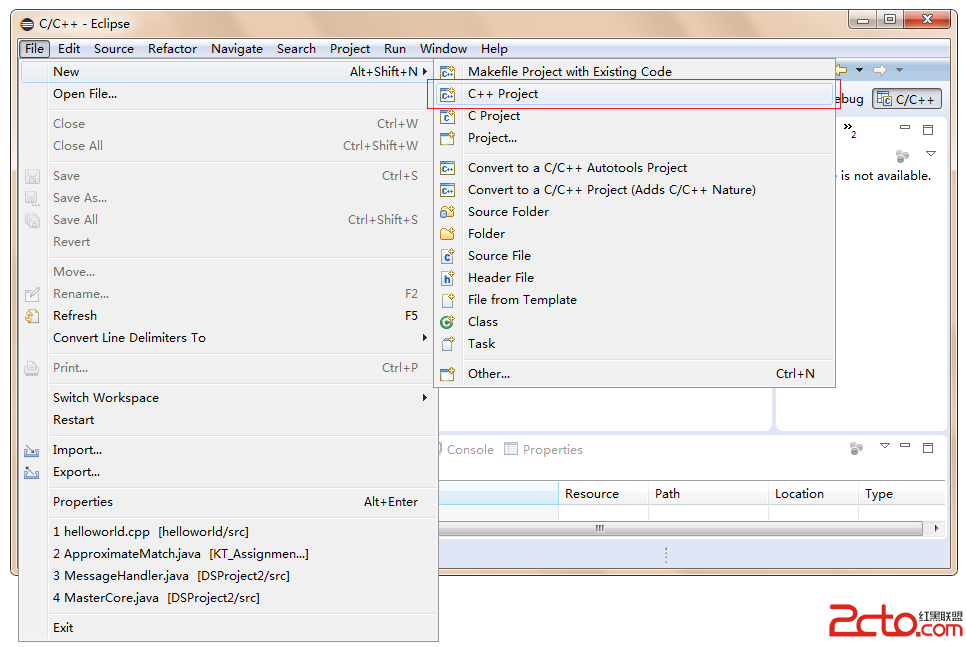The height and width of the screenshot is (647, 966).
Task: Click the Location column header
Action: pyautogui.click(x=813, y=494)
